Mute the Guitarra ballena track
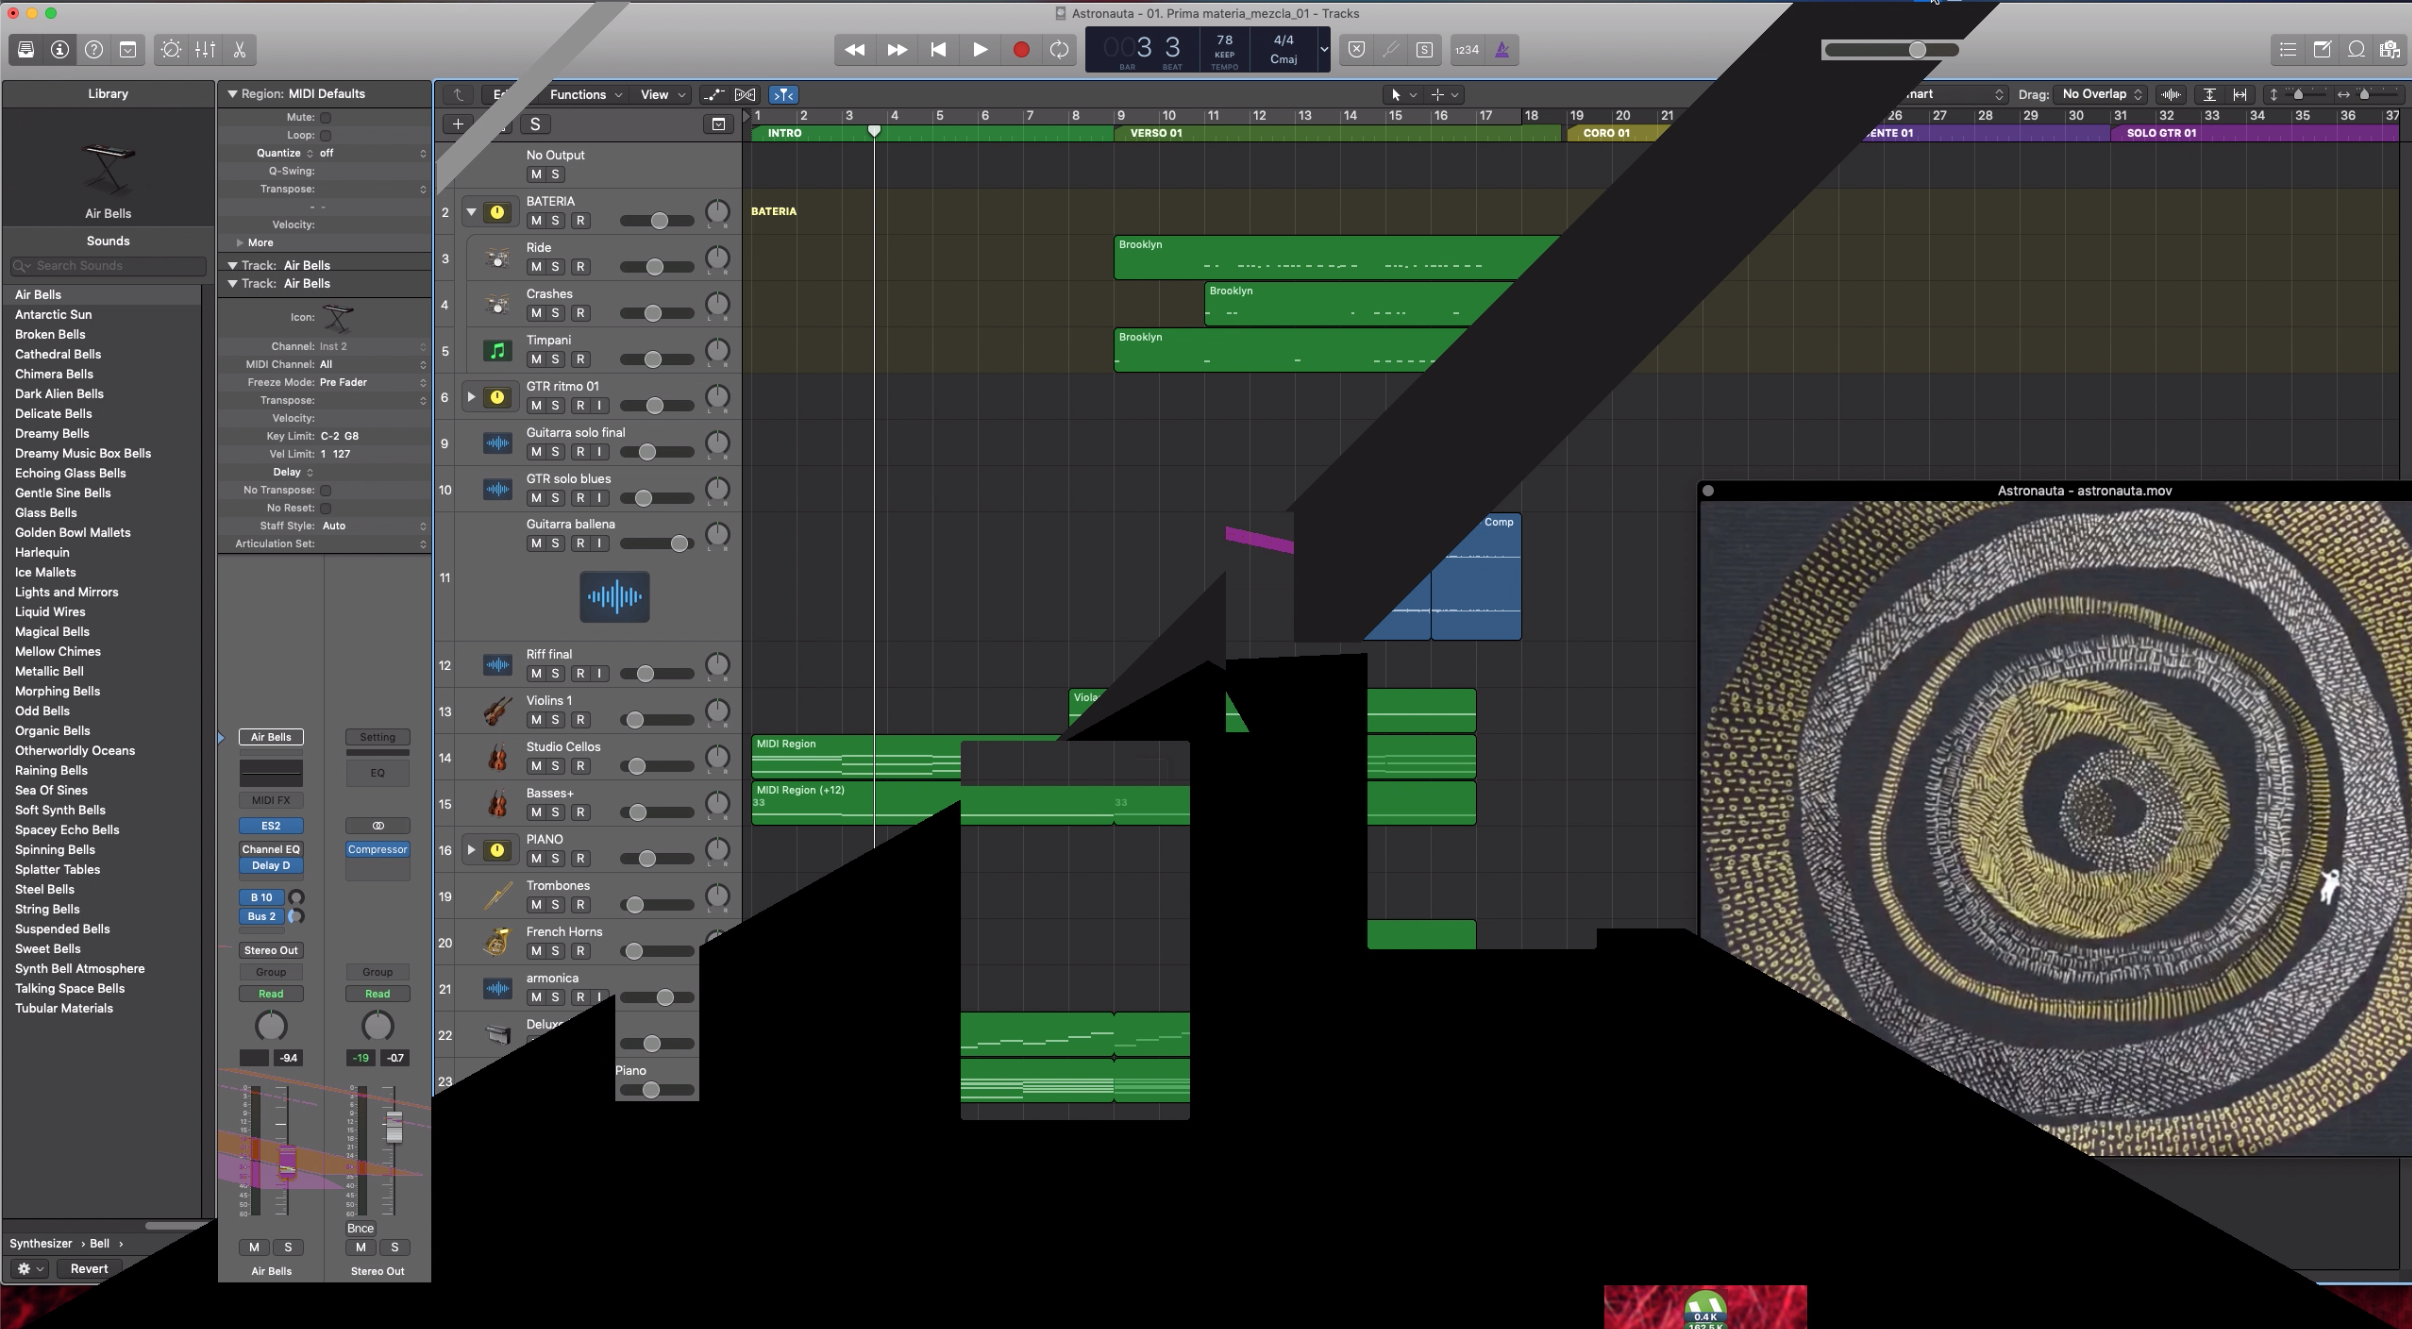Screen dimensions: 2412x1329 [x=530, y=542]
